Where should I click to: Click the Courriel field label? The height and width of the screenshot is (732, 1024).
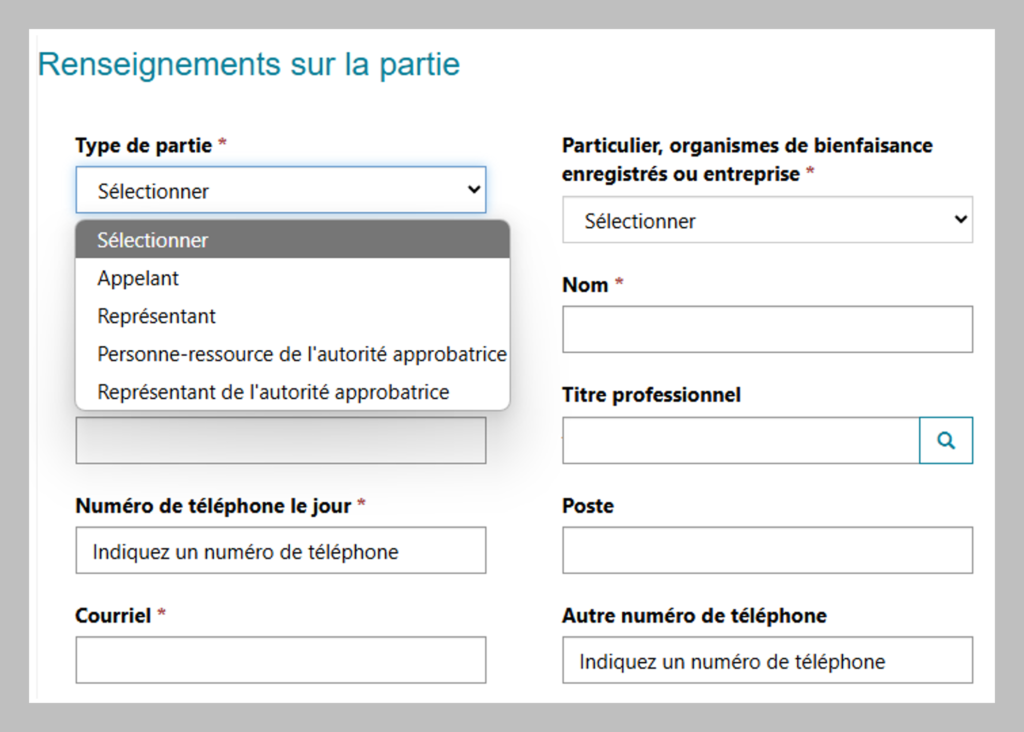tap(113, 616)
